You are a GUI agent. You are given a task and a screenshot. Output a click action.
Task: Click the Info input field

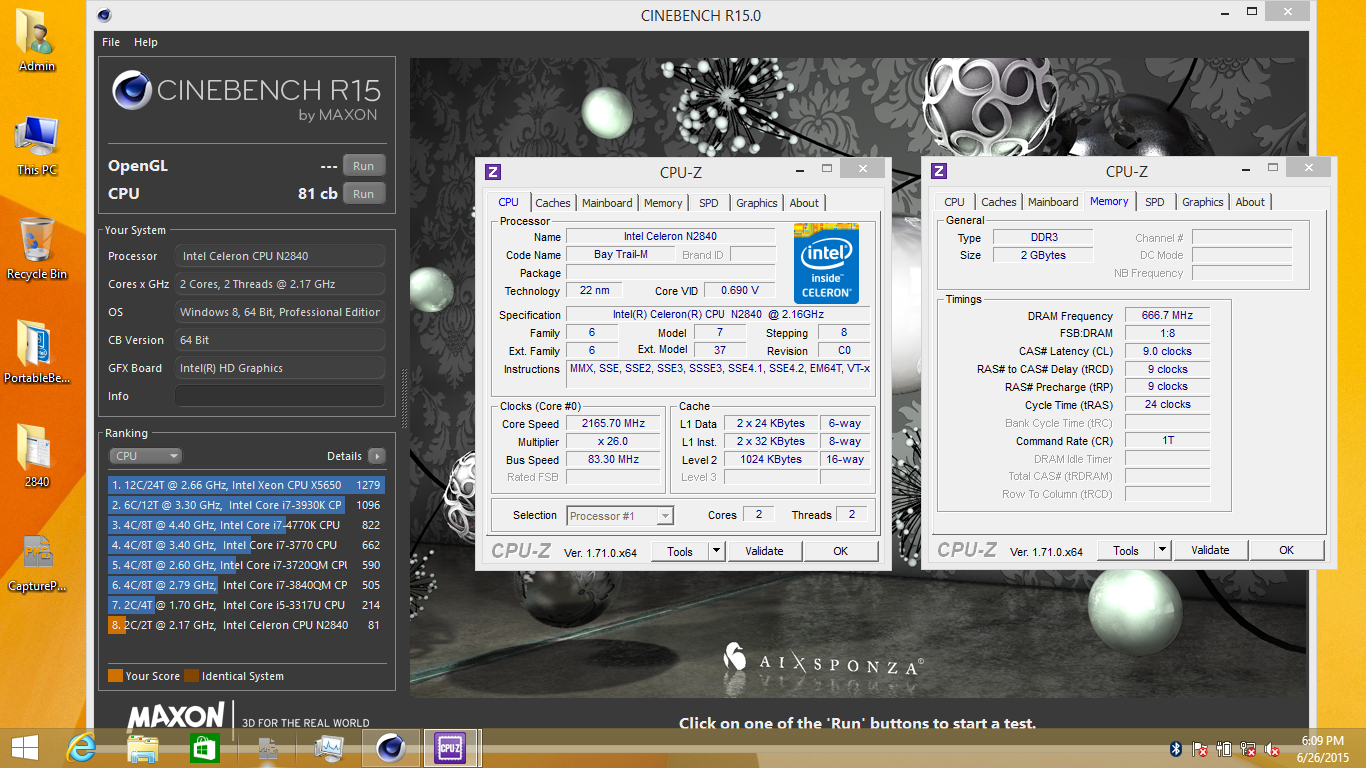(x=280, y=396)
